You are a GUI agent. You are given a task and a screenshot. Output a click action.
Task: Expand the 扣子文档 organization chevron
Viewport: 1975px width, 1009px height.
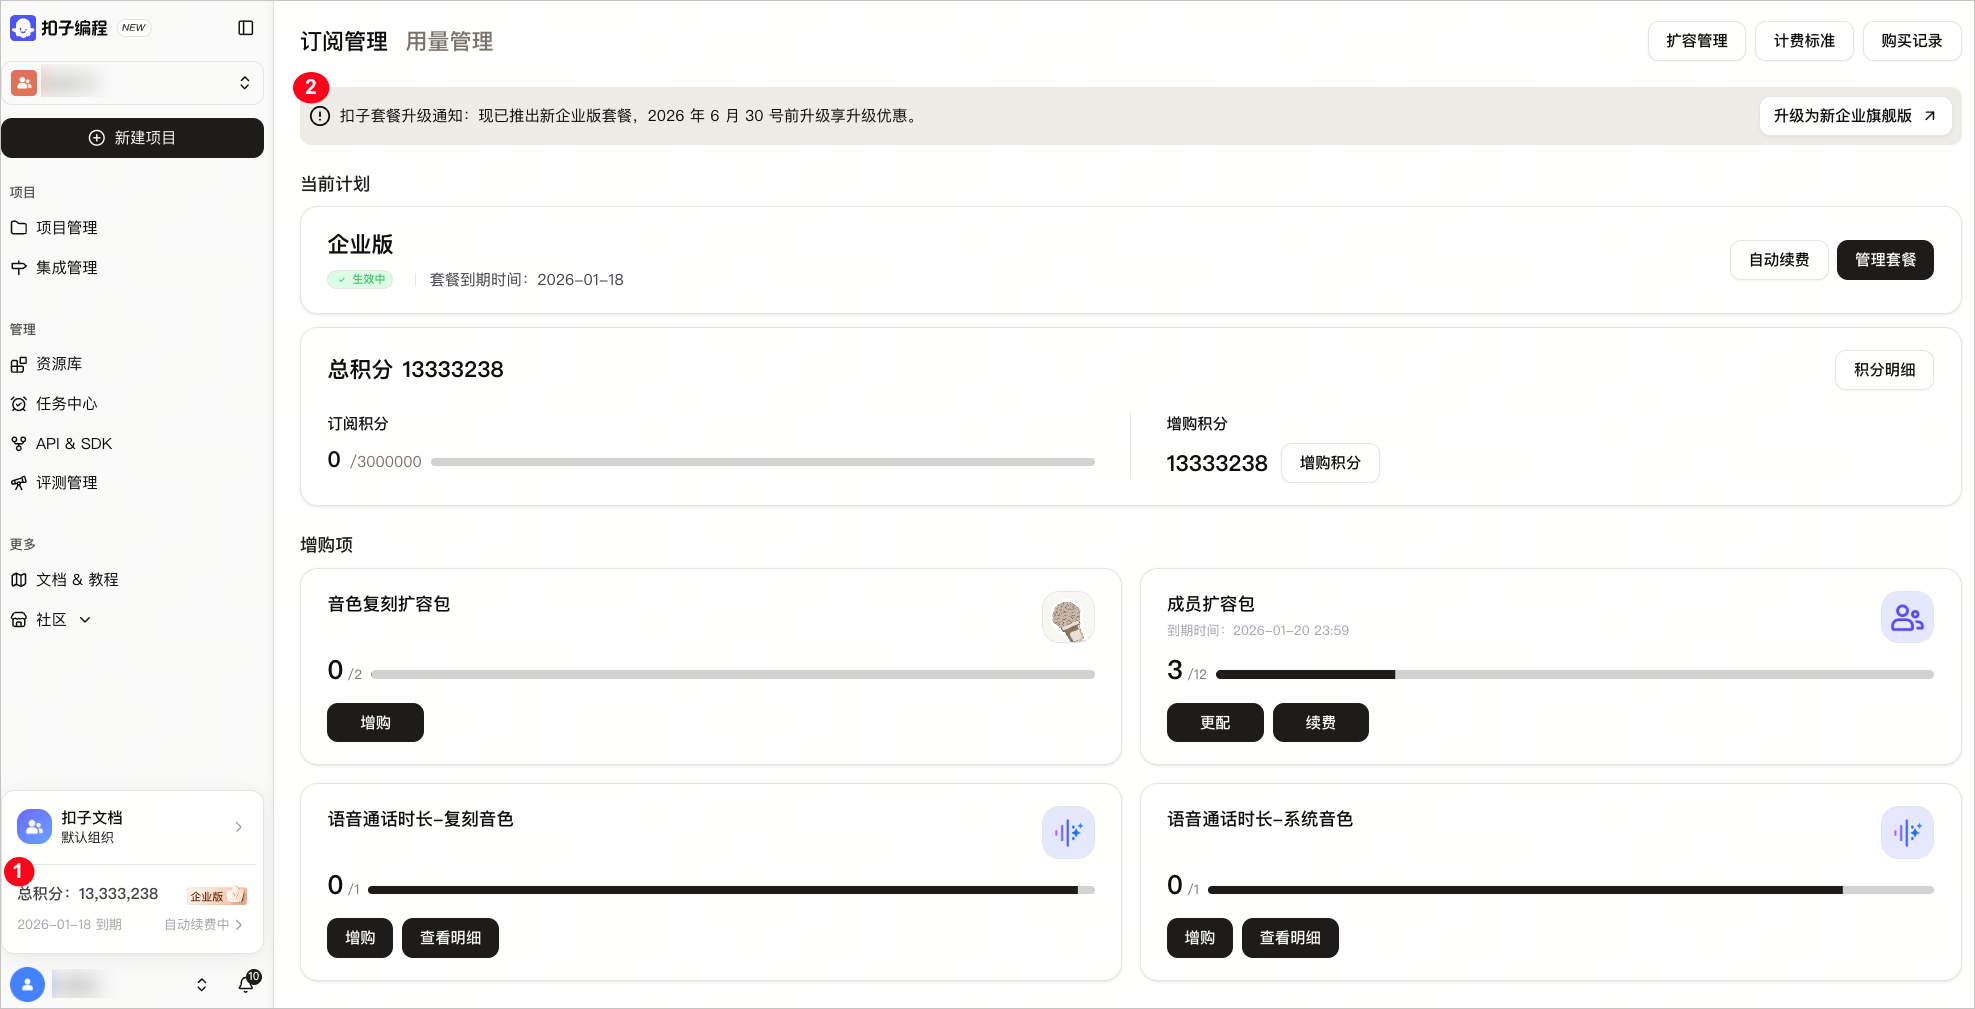[238, 827]
